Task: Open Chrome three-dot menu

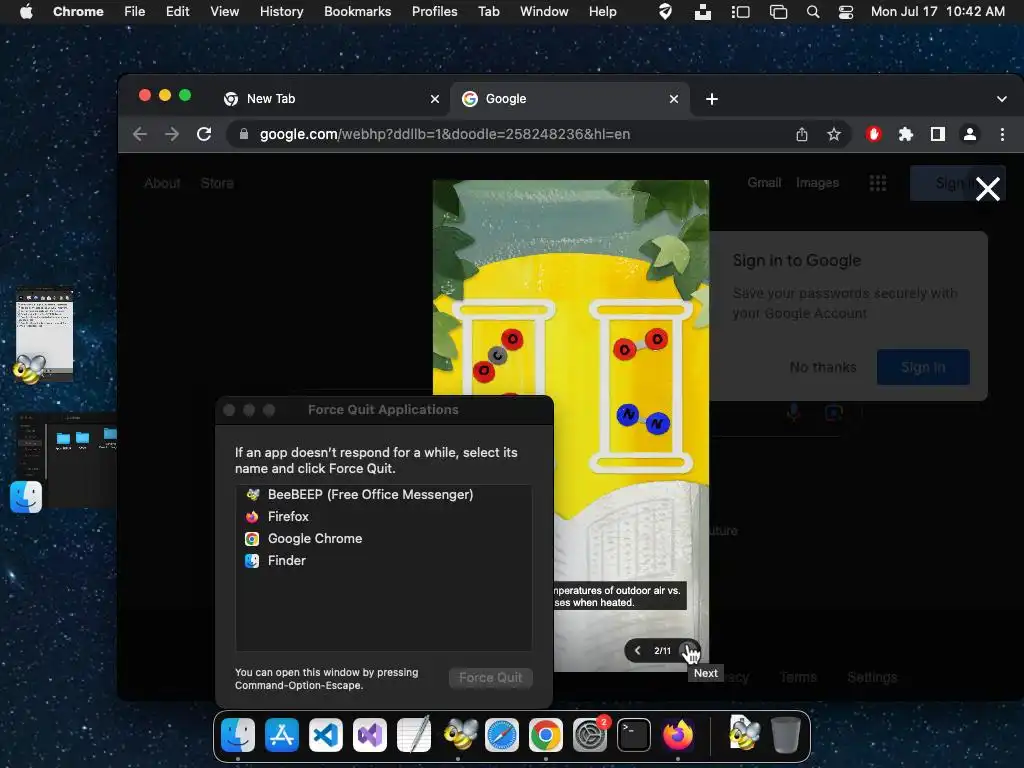Action: pos(1002,134)
